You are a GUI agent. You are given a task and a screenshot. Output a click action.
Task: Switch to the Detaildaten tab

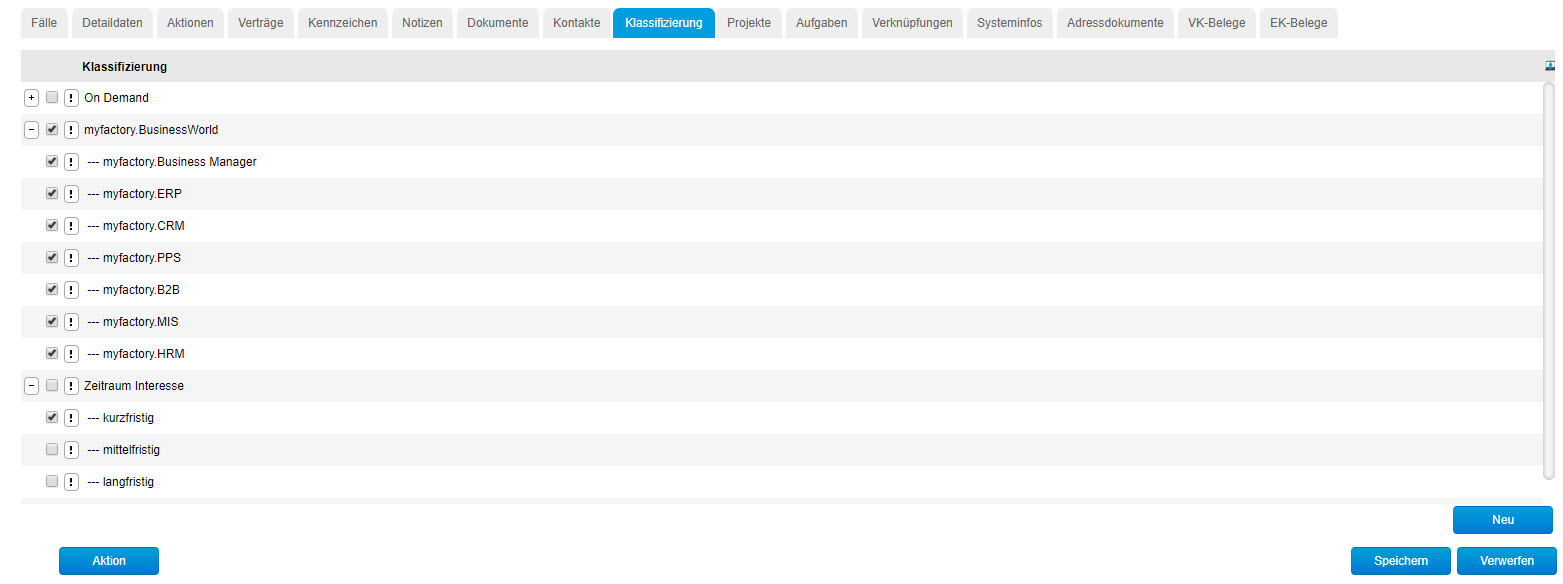click(112, 23)
